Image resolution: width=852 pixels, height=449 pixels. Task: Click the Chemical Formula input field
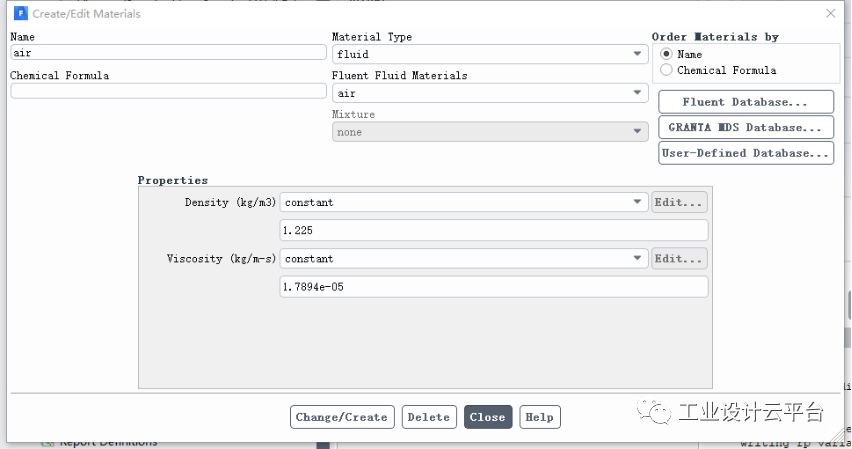[x=168, y=91]
